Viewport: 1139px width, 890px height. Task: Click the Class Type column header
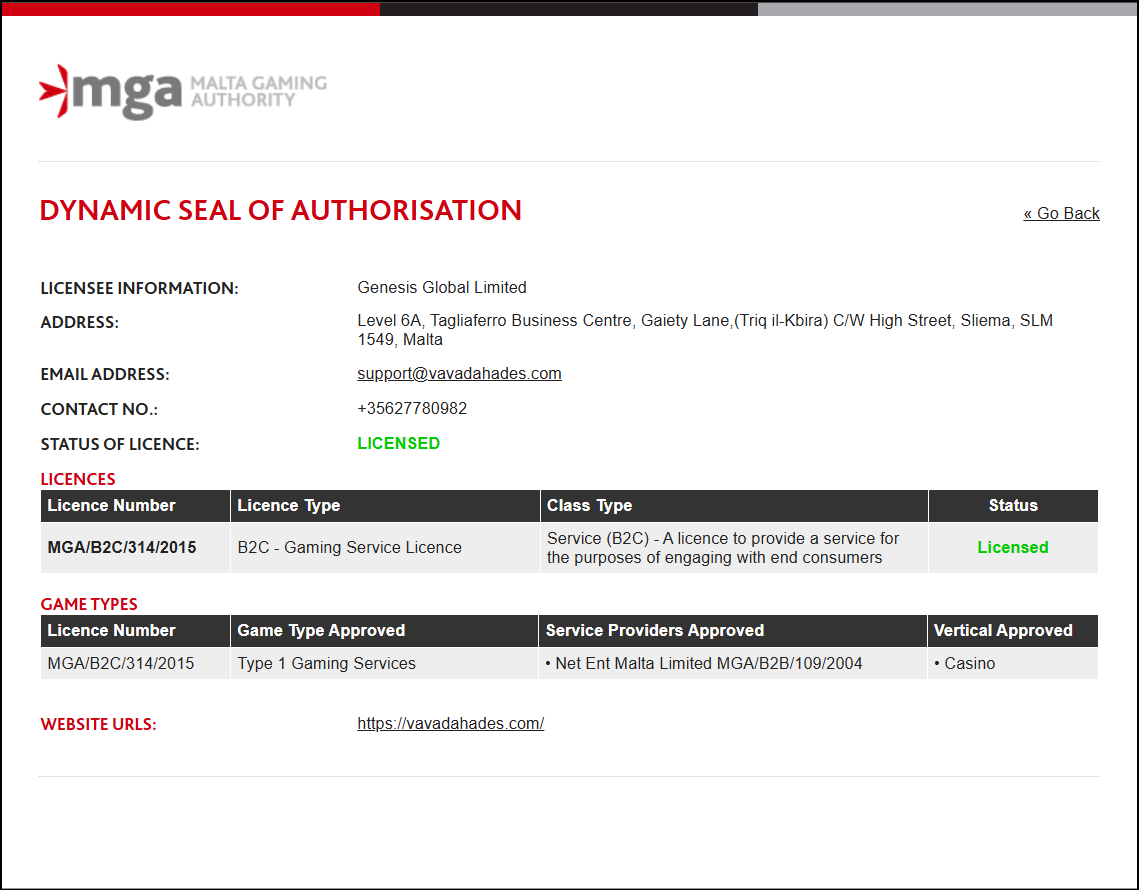[x=589, y=506]
